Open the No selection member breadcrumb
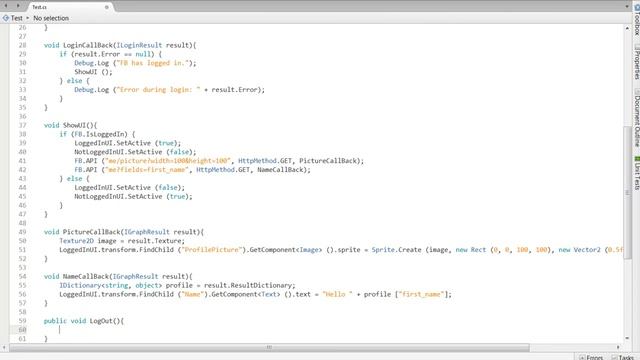This screenshot has width=640, height=360. click(x=51, y=18)
